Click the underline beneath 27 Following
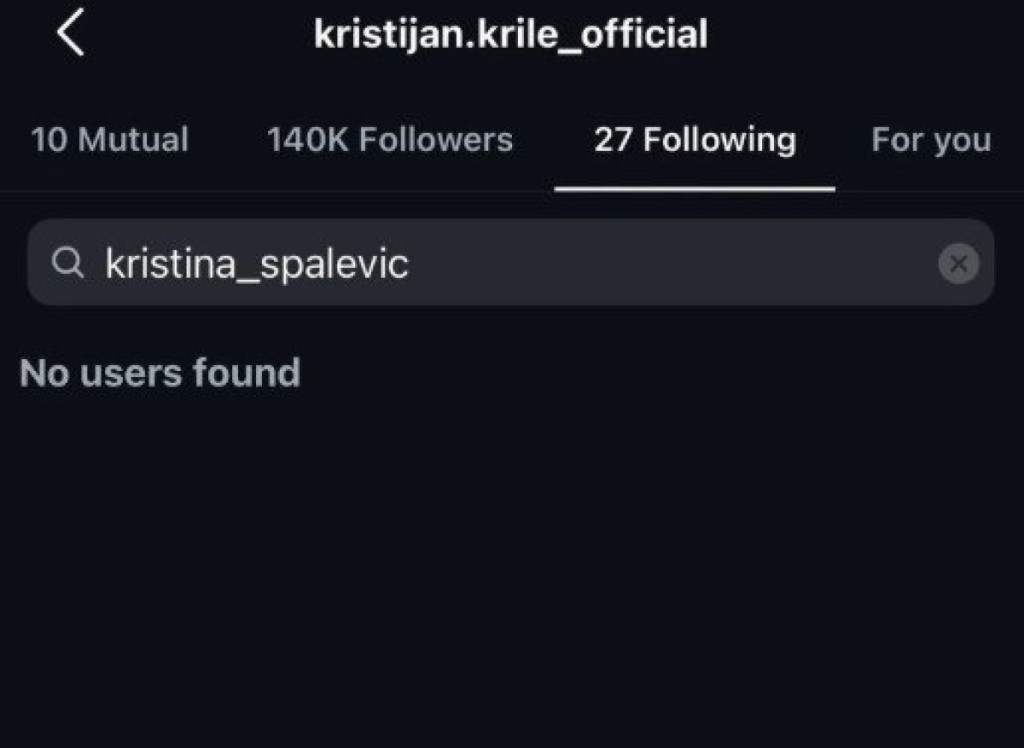This screenshot has width=1024, height=748. [695, 188]
